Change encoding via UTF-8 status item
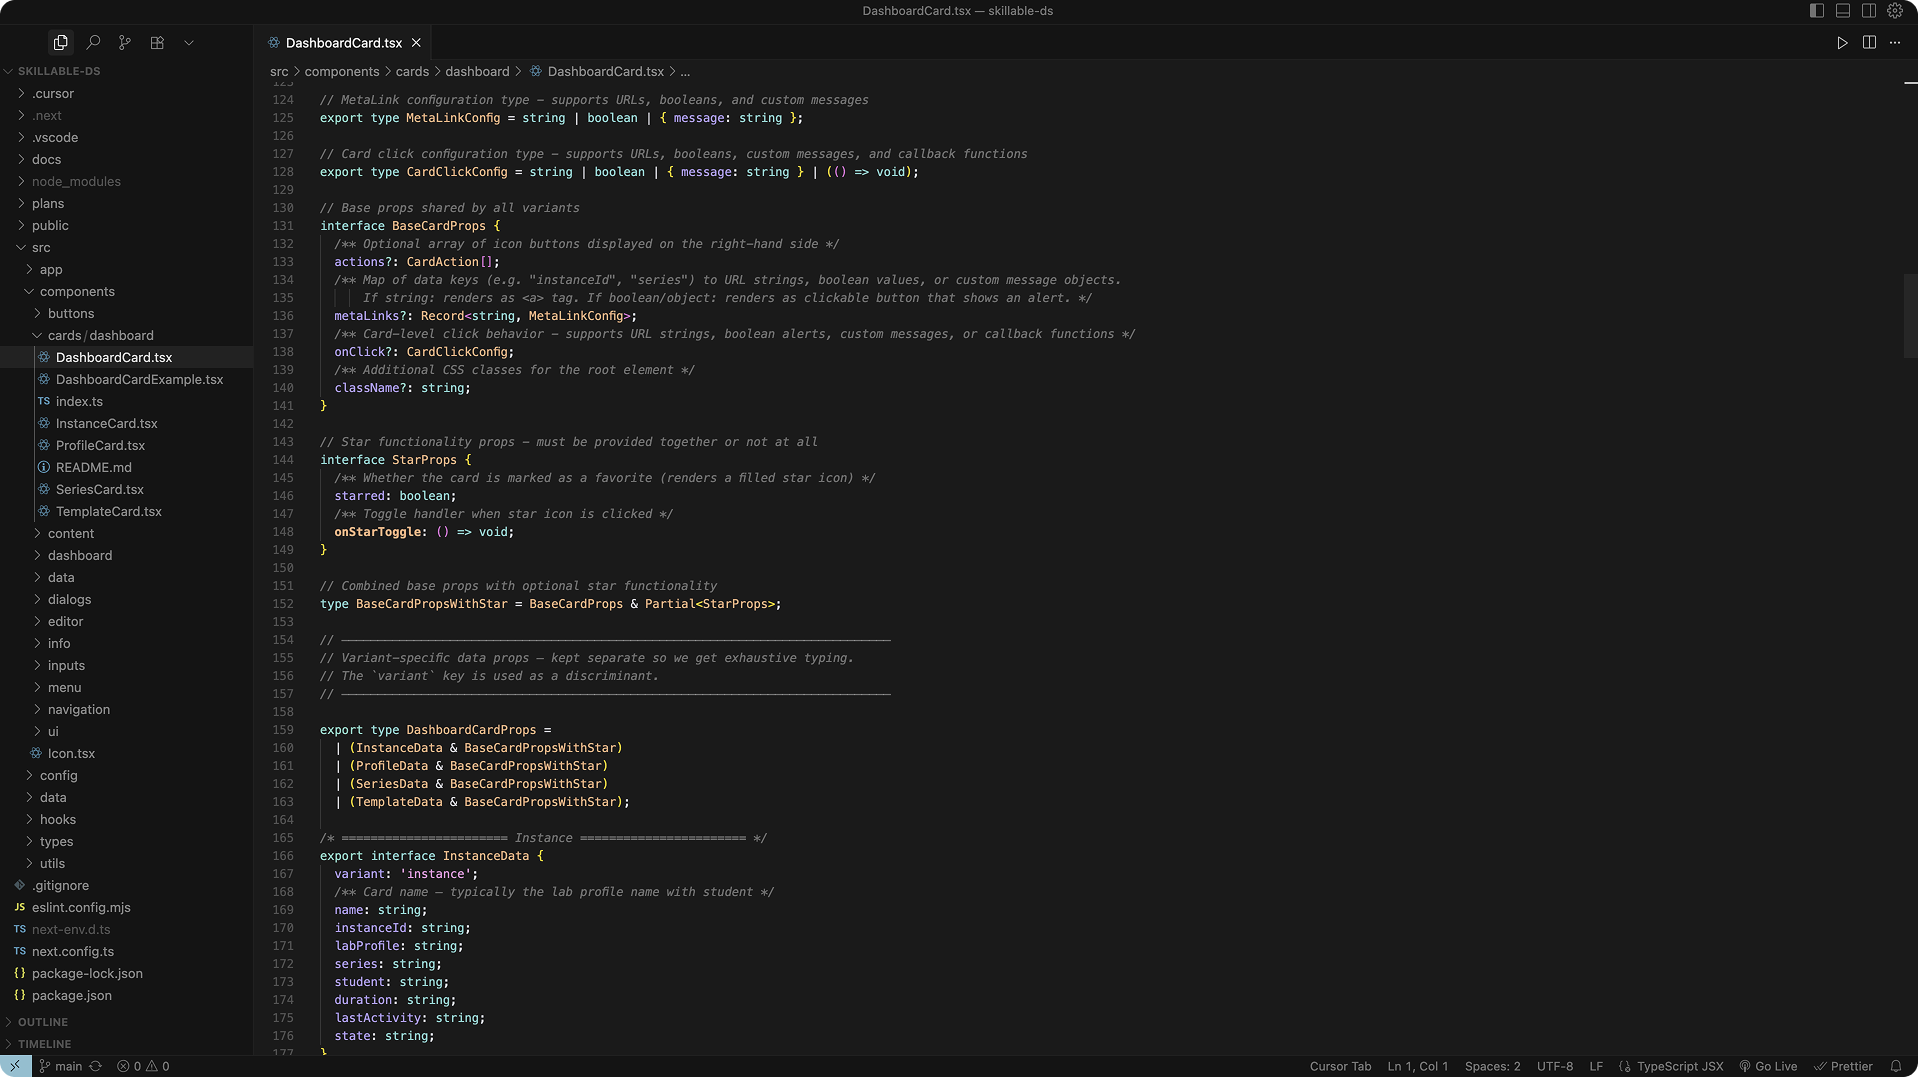 (1554, 1066)
